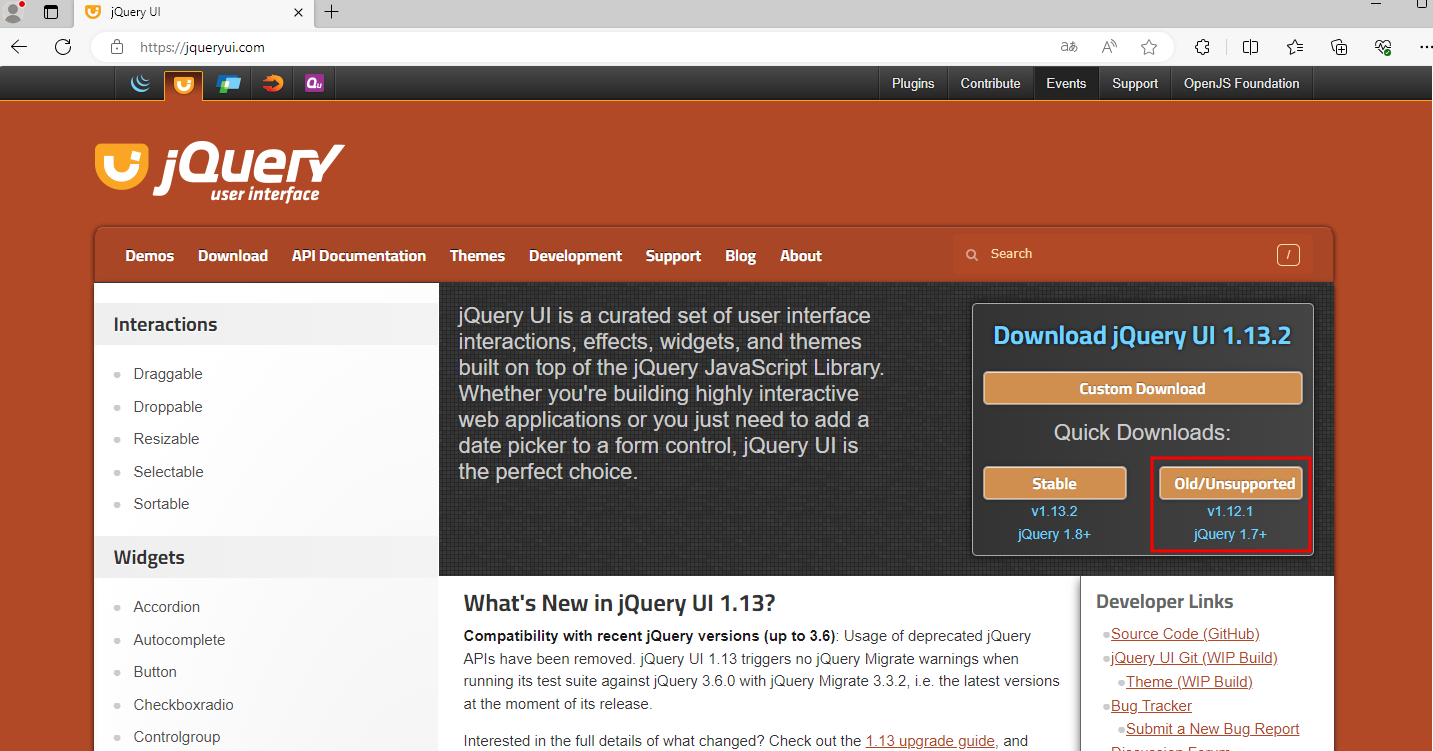Open jQuery UI Git (WIP Build) link

point(1194,658)
